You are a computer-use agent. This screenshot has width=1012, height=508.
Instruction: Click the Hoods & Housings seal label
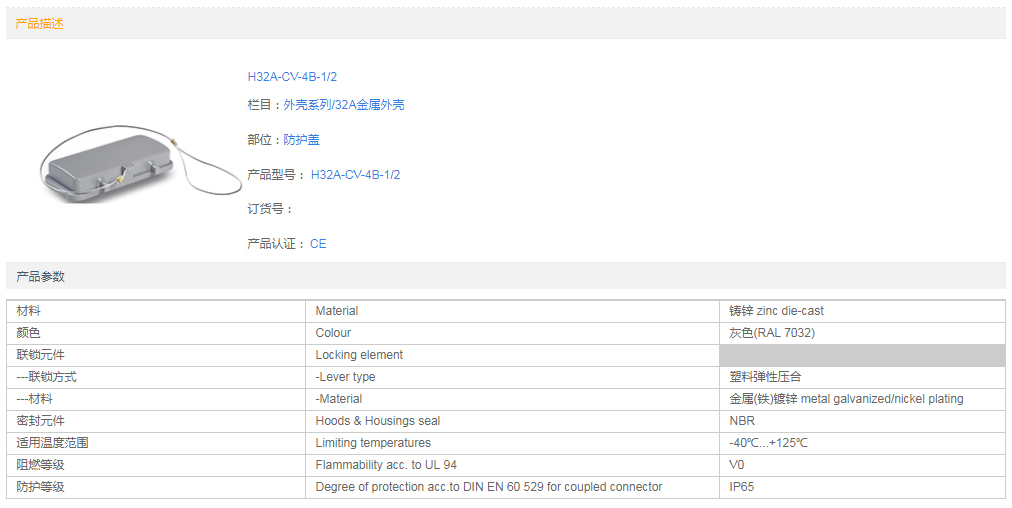click(377, 421)
